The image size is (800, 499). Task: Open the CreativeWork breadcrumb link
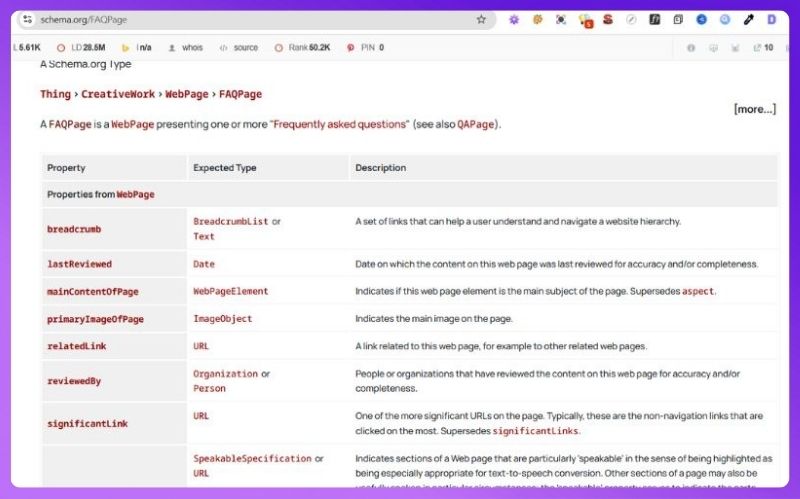pyautogui.click(x=118, y=94)
